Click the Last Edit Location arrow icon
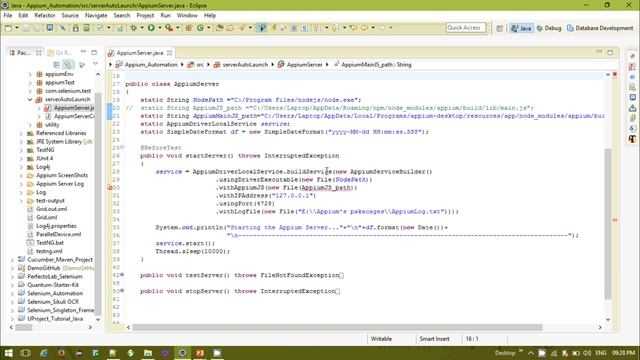Viewport: 640px width, 360px height. [353, 28]
